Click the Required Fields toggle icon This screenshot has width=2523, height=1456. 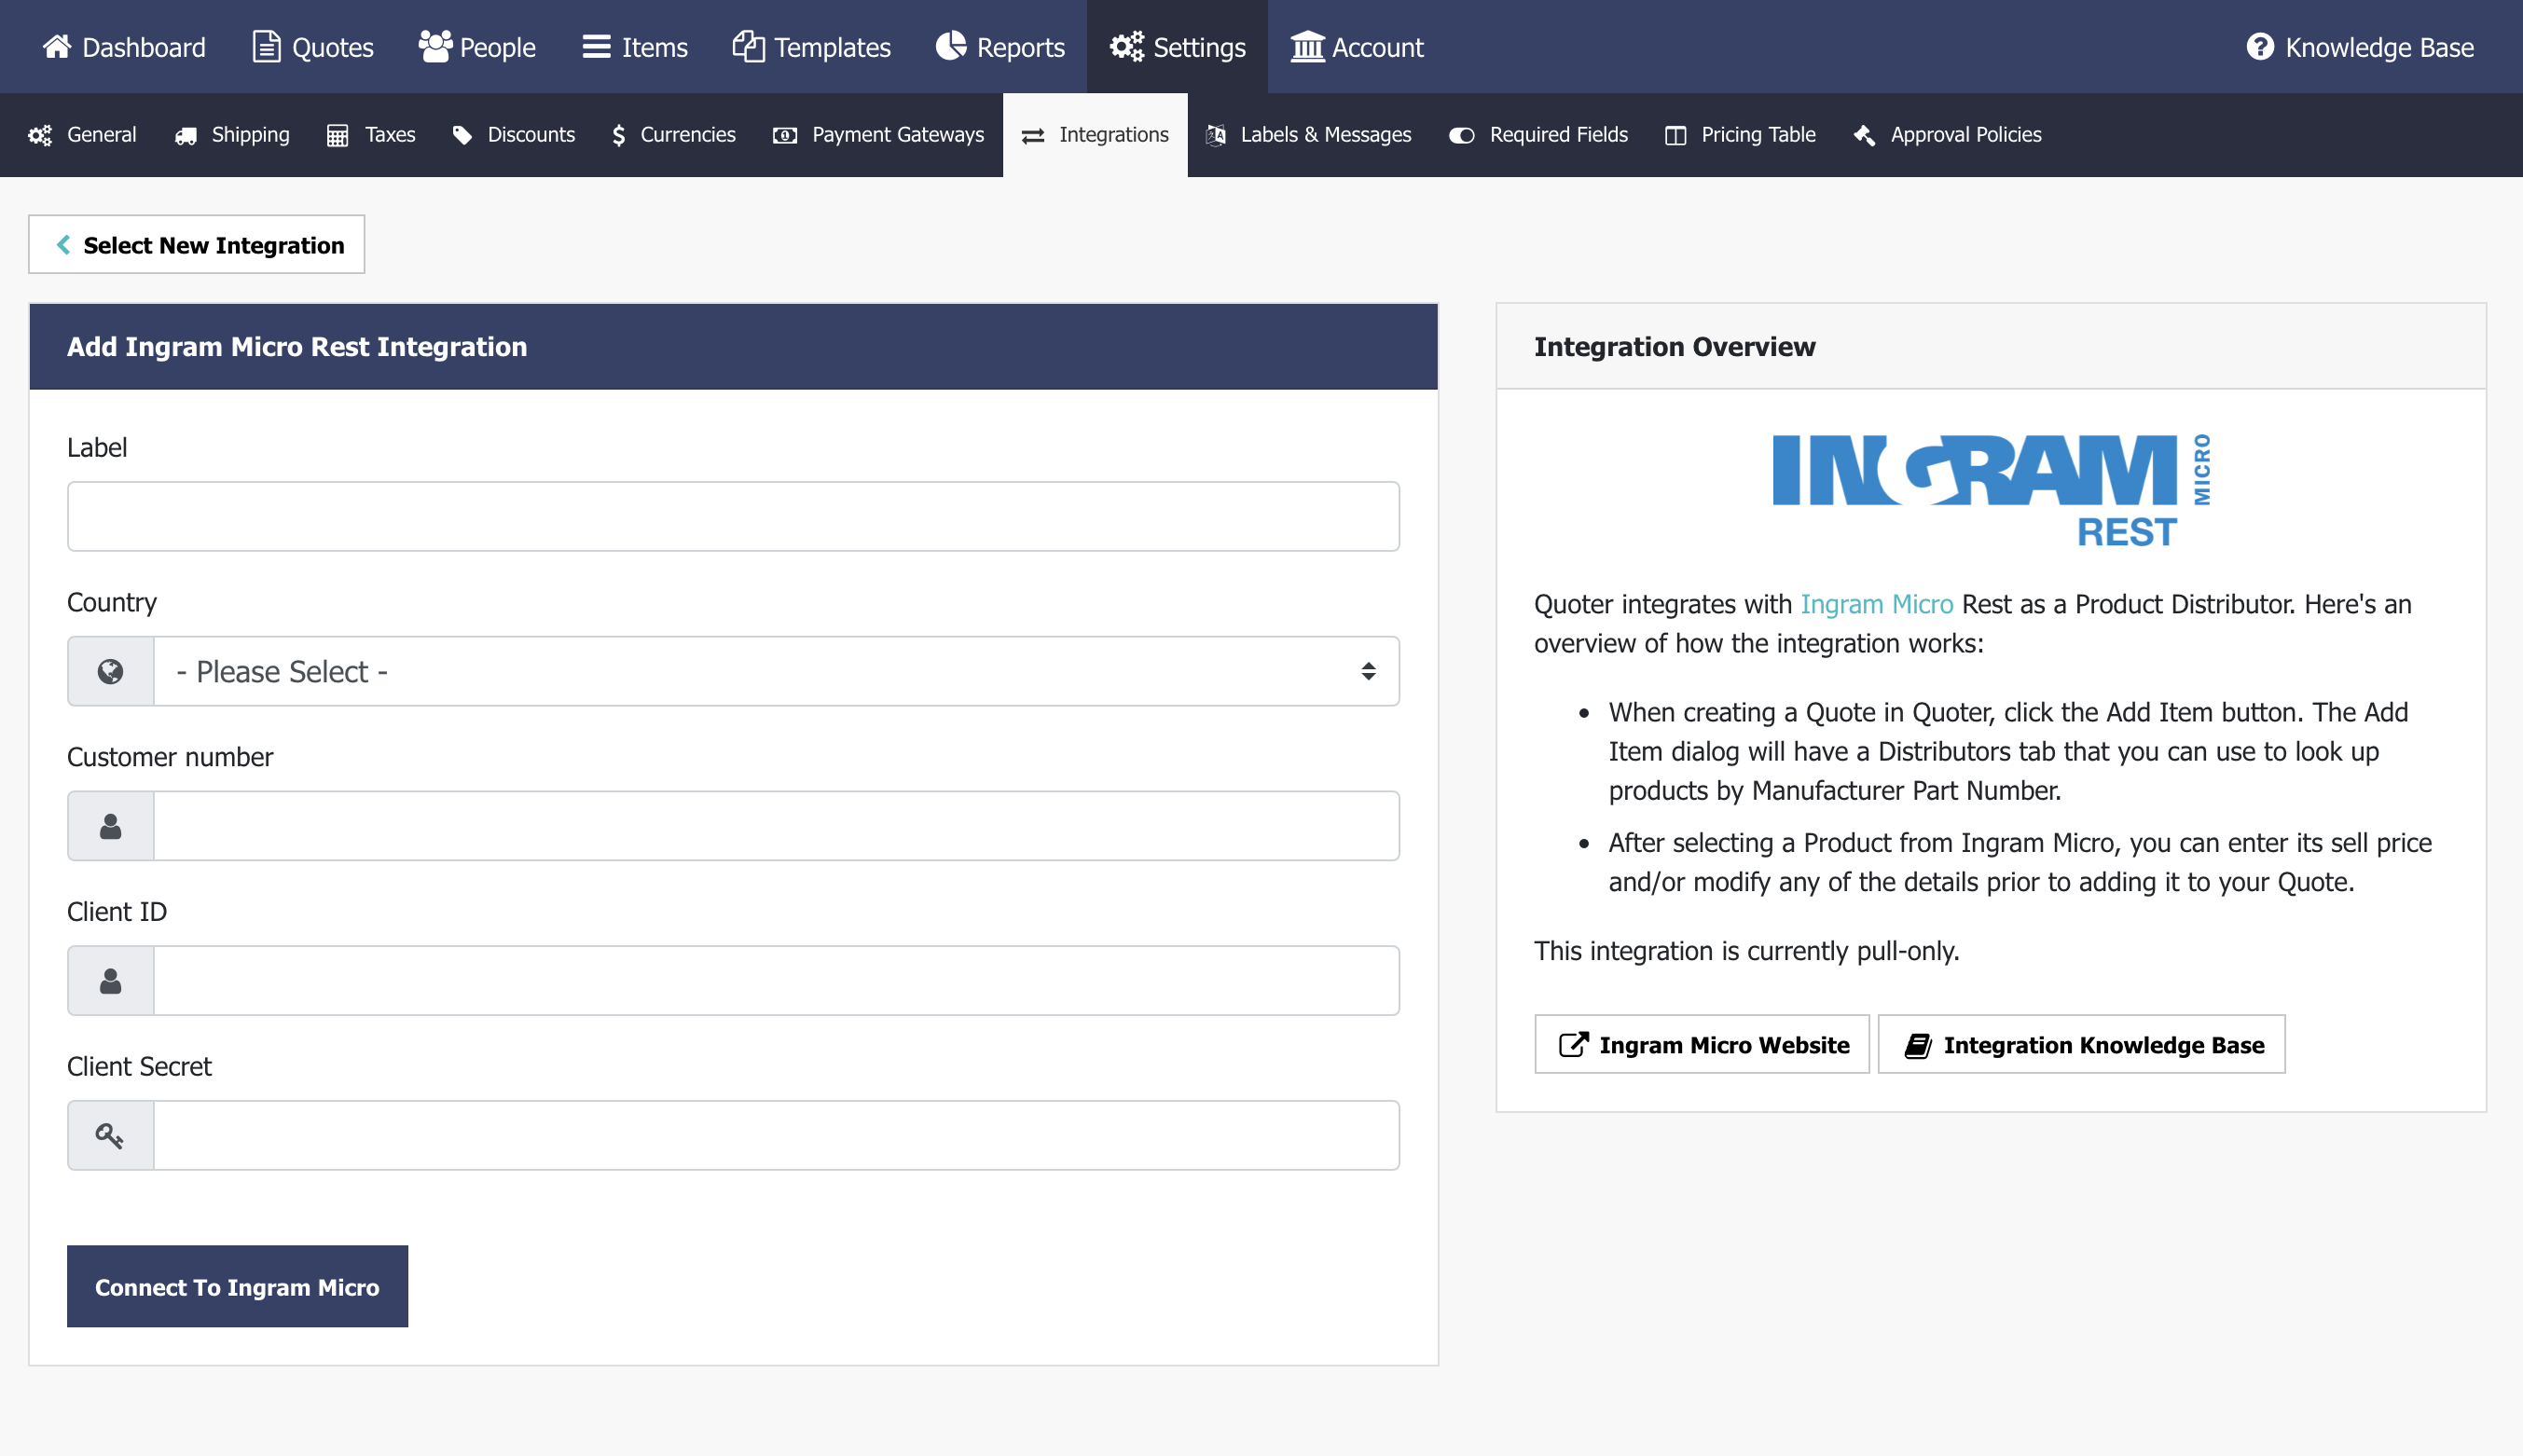pyautogui.click(x=1462, y=135)
